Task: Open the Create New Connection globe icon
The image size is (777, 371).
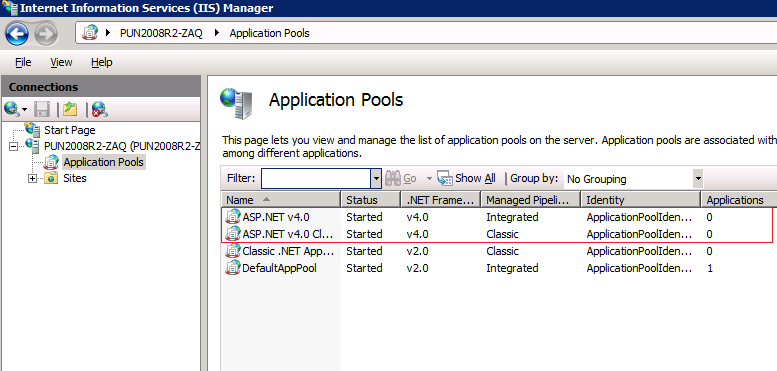Action: click(11, 108)
